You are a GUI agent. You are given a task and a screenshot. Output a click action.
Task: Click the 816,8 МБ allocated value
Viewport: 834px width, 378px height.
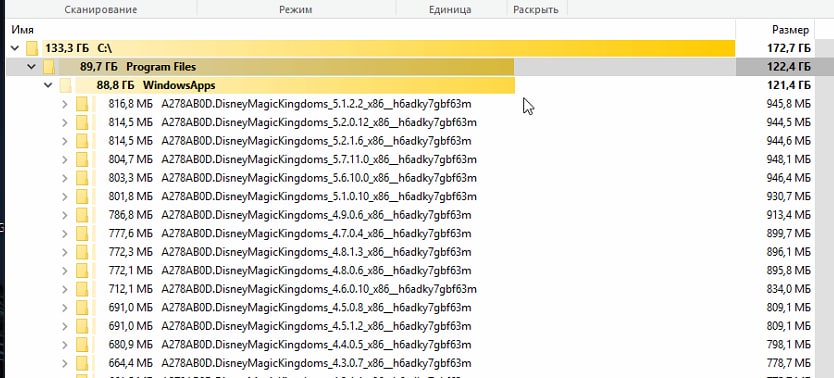(x=130, y=104)
